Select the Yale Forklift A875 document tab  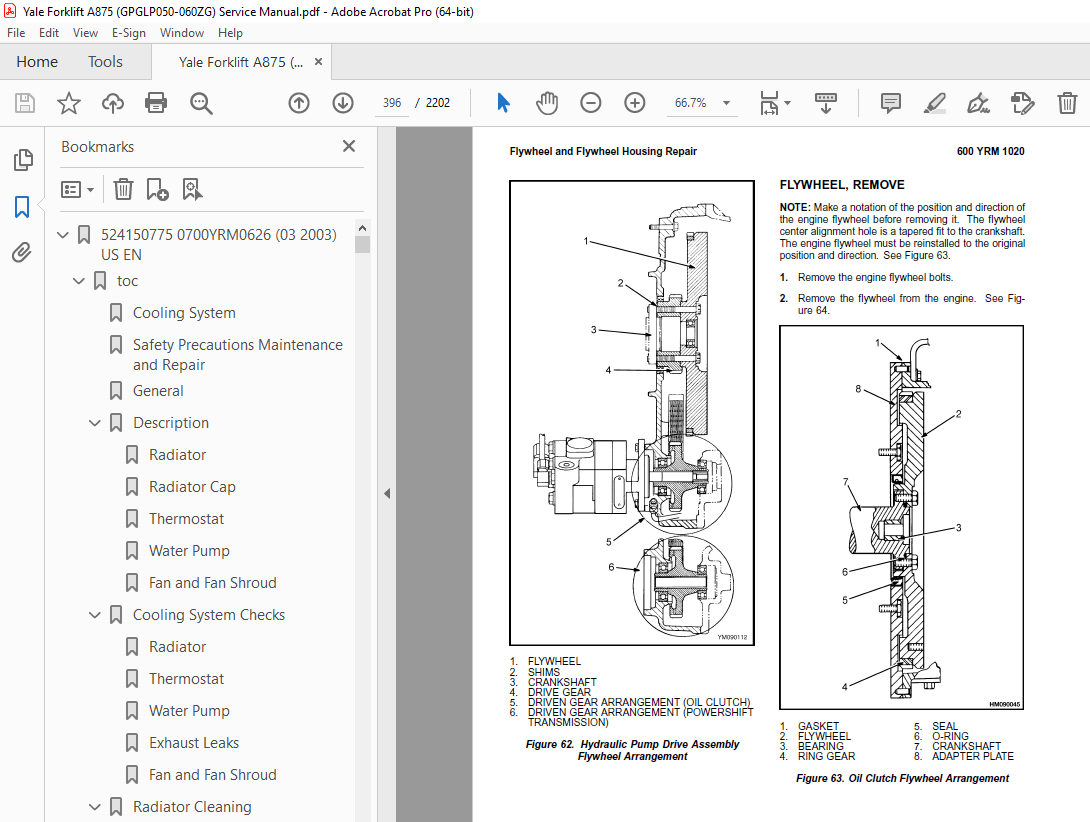coord(241,62)
